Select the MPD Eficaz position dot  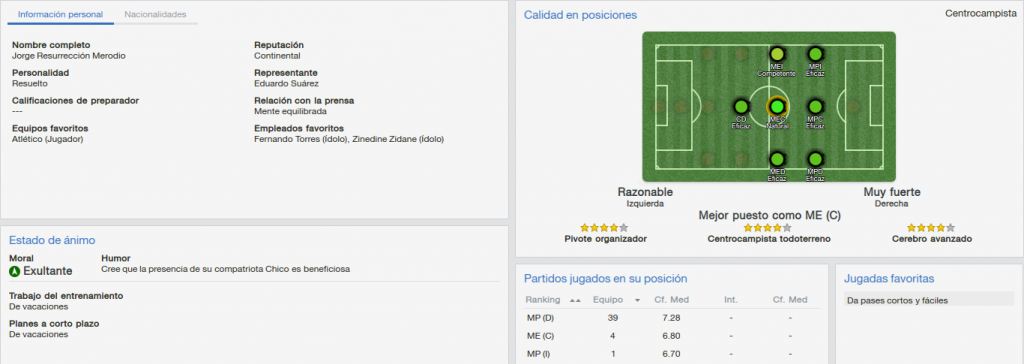815,159
